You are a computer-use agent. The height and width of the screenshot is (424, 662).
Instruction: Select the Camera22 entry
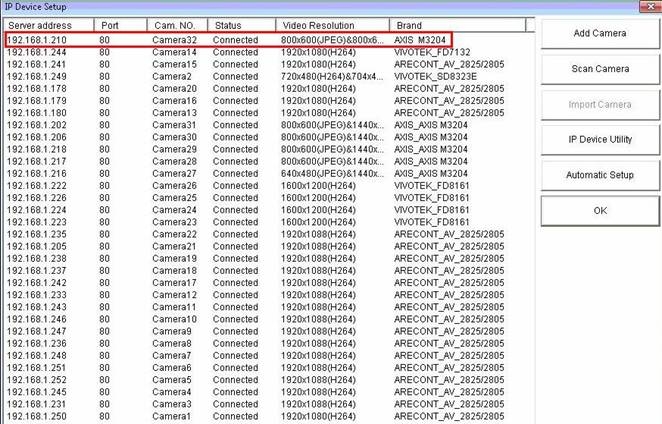pos(174,234)
